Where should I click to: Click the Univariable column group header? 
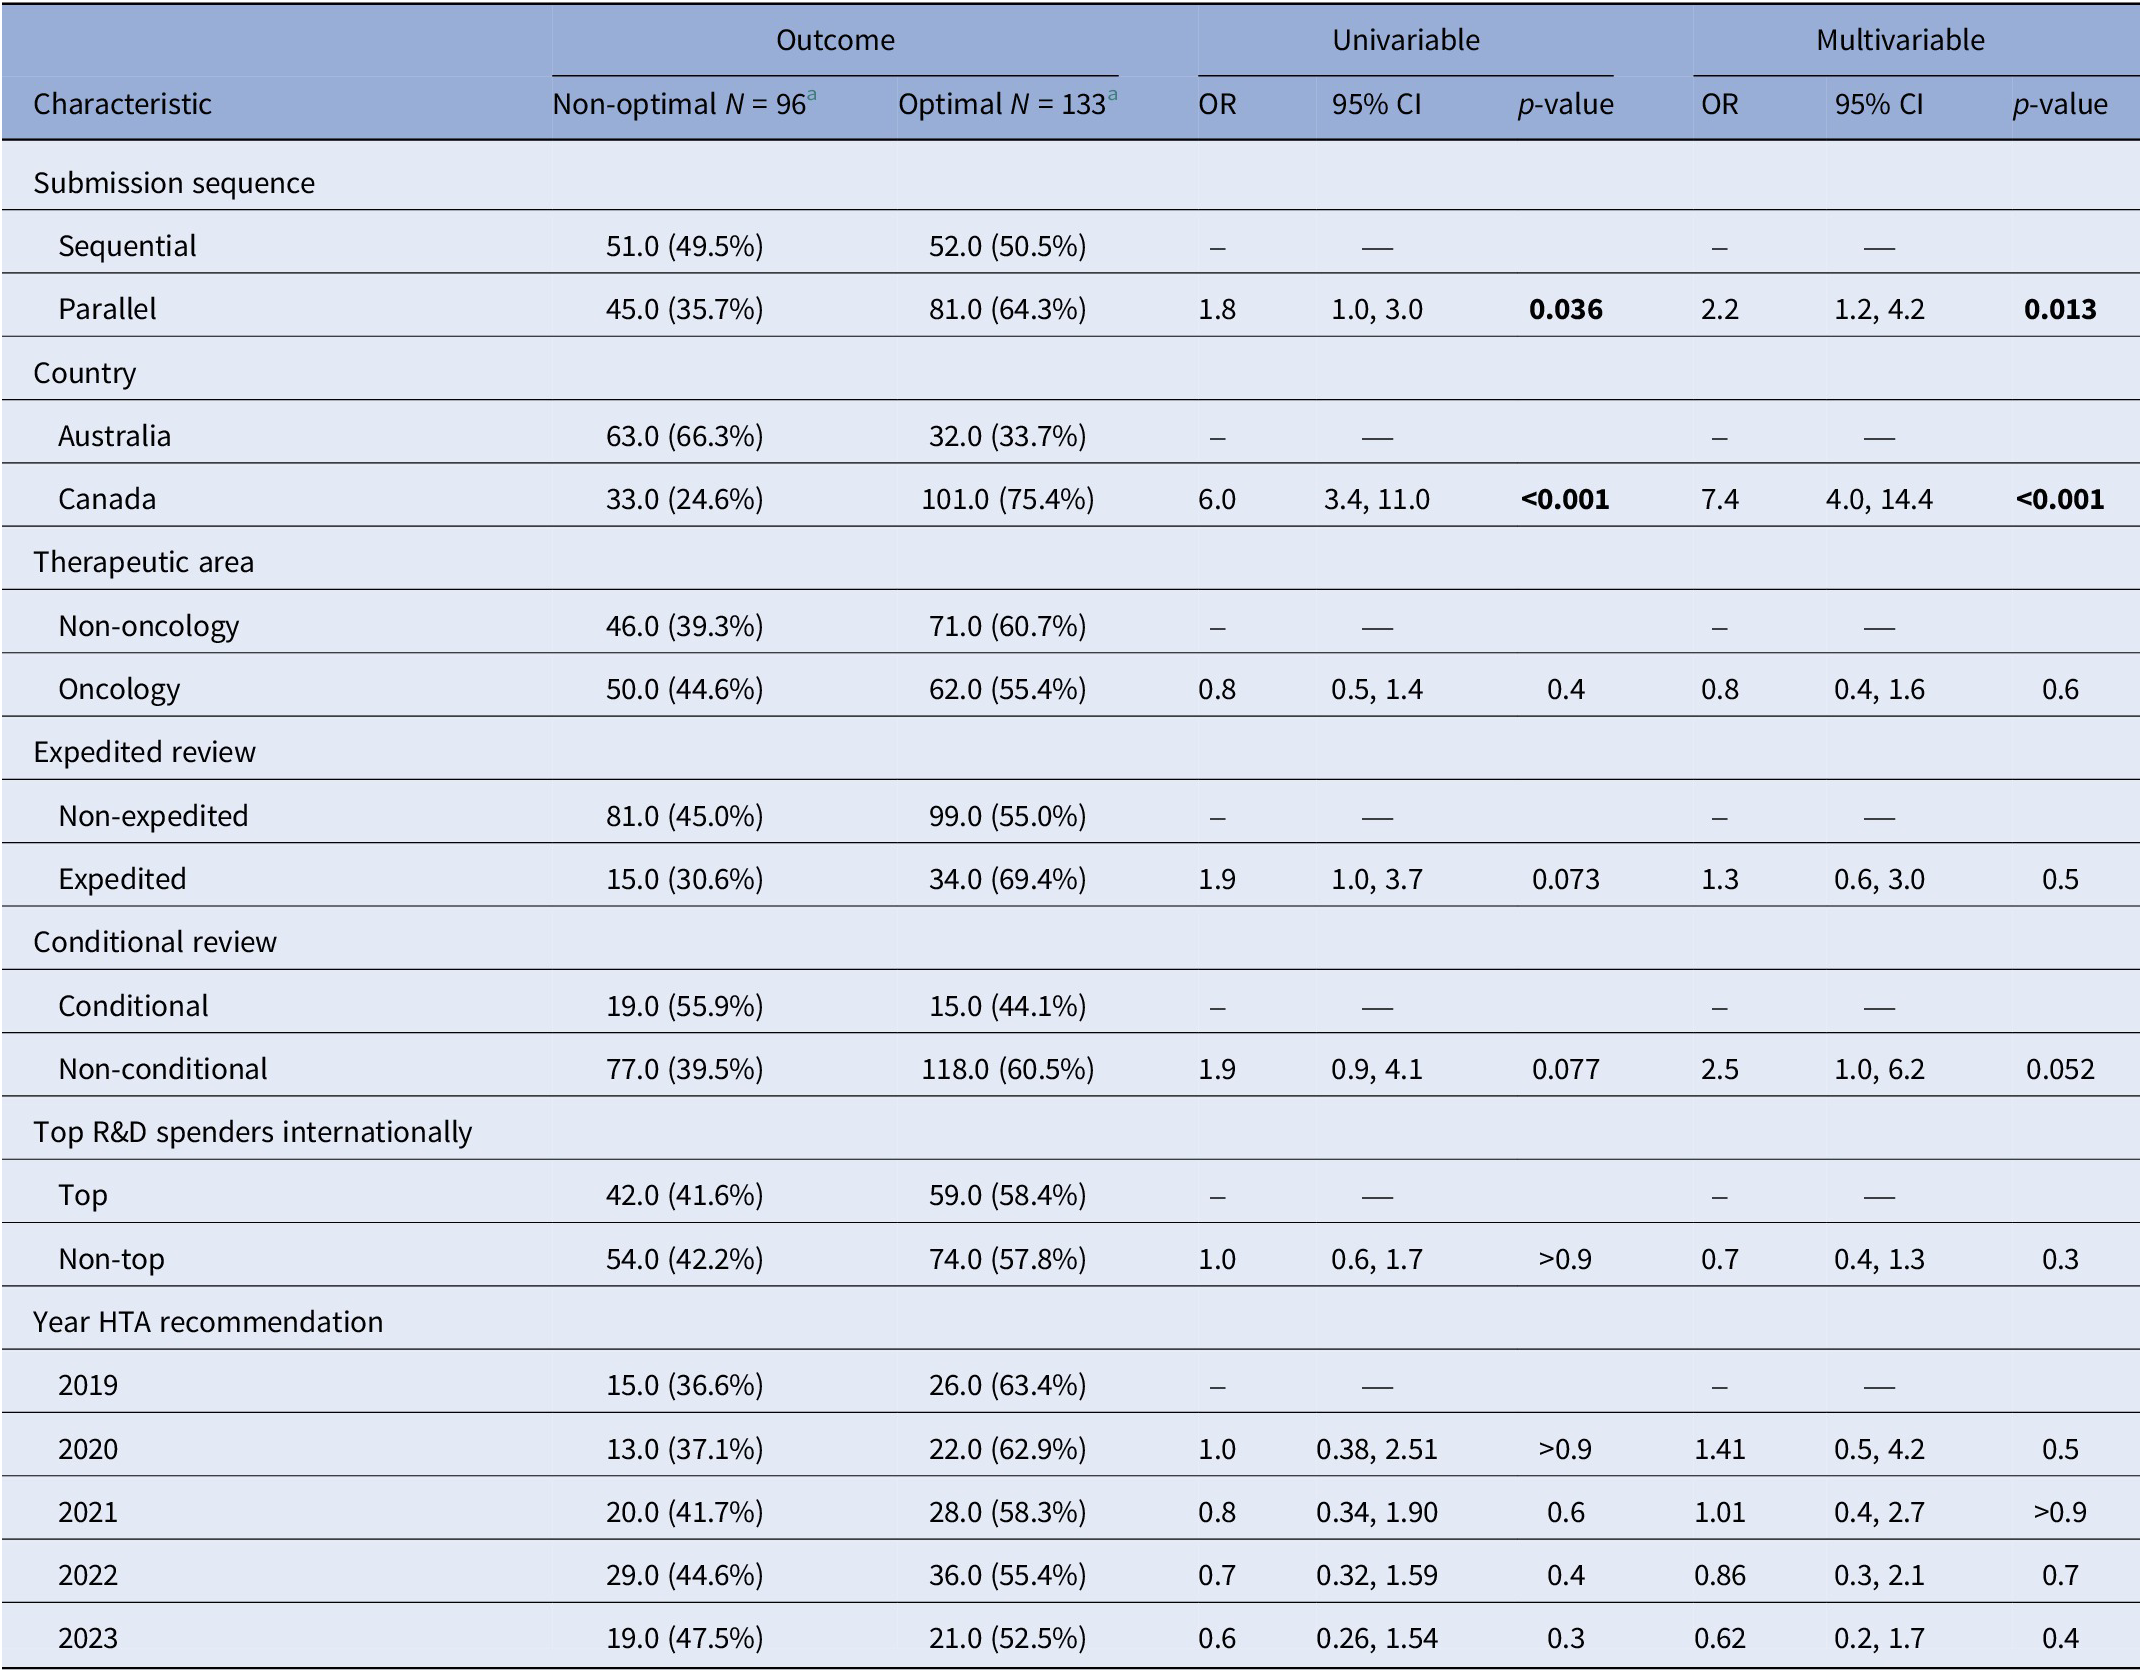tap(1405, 40)
